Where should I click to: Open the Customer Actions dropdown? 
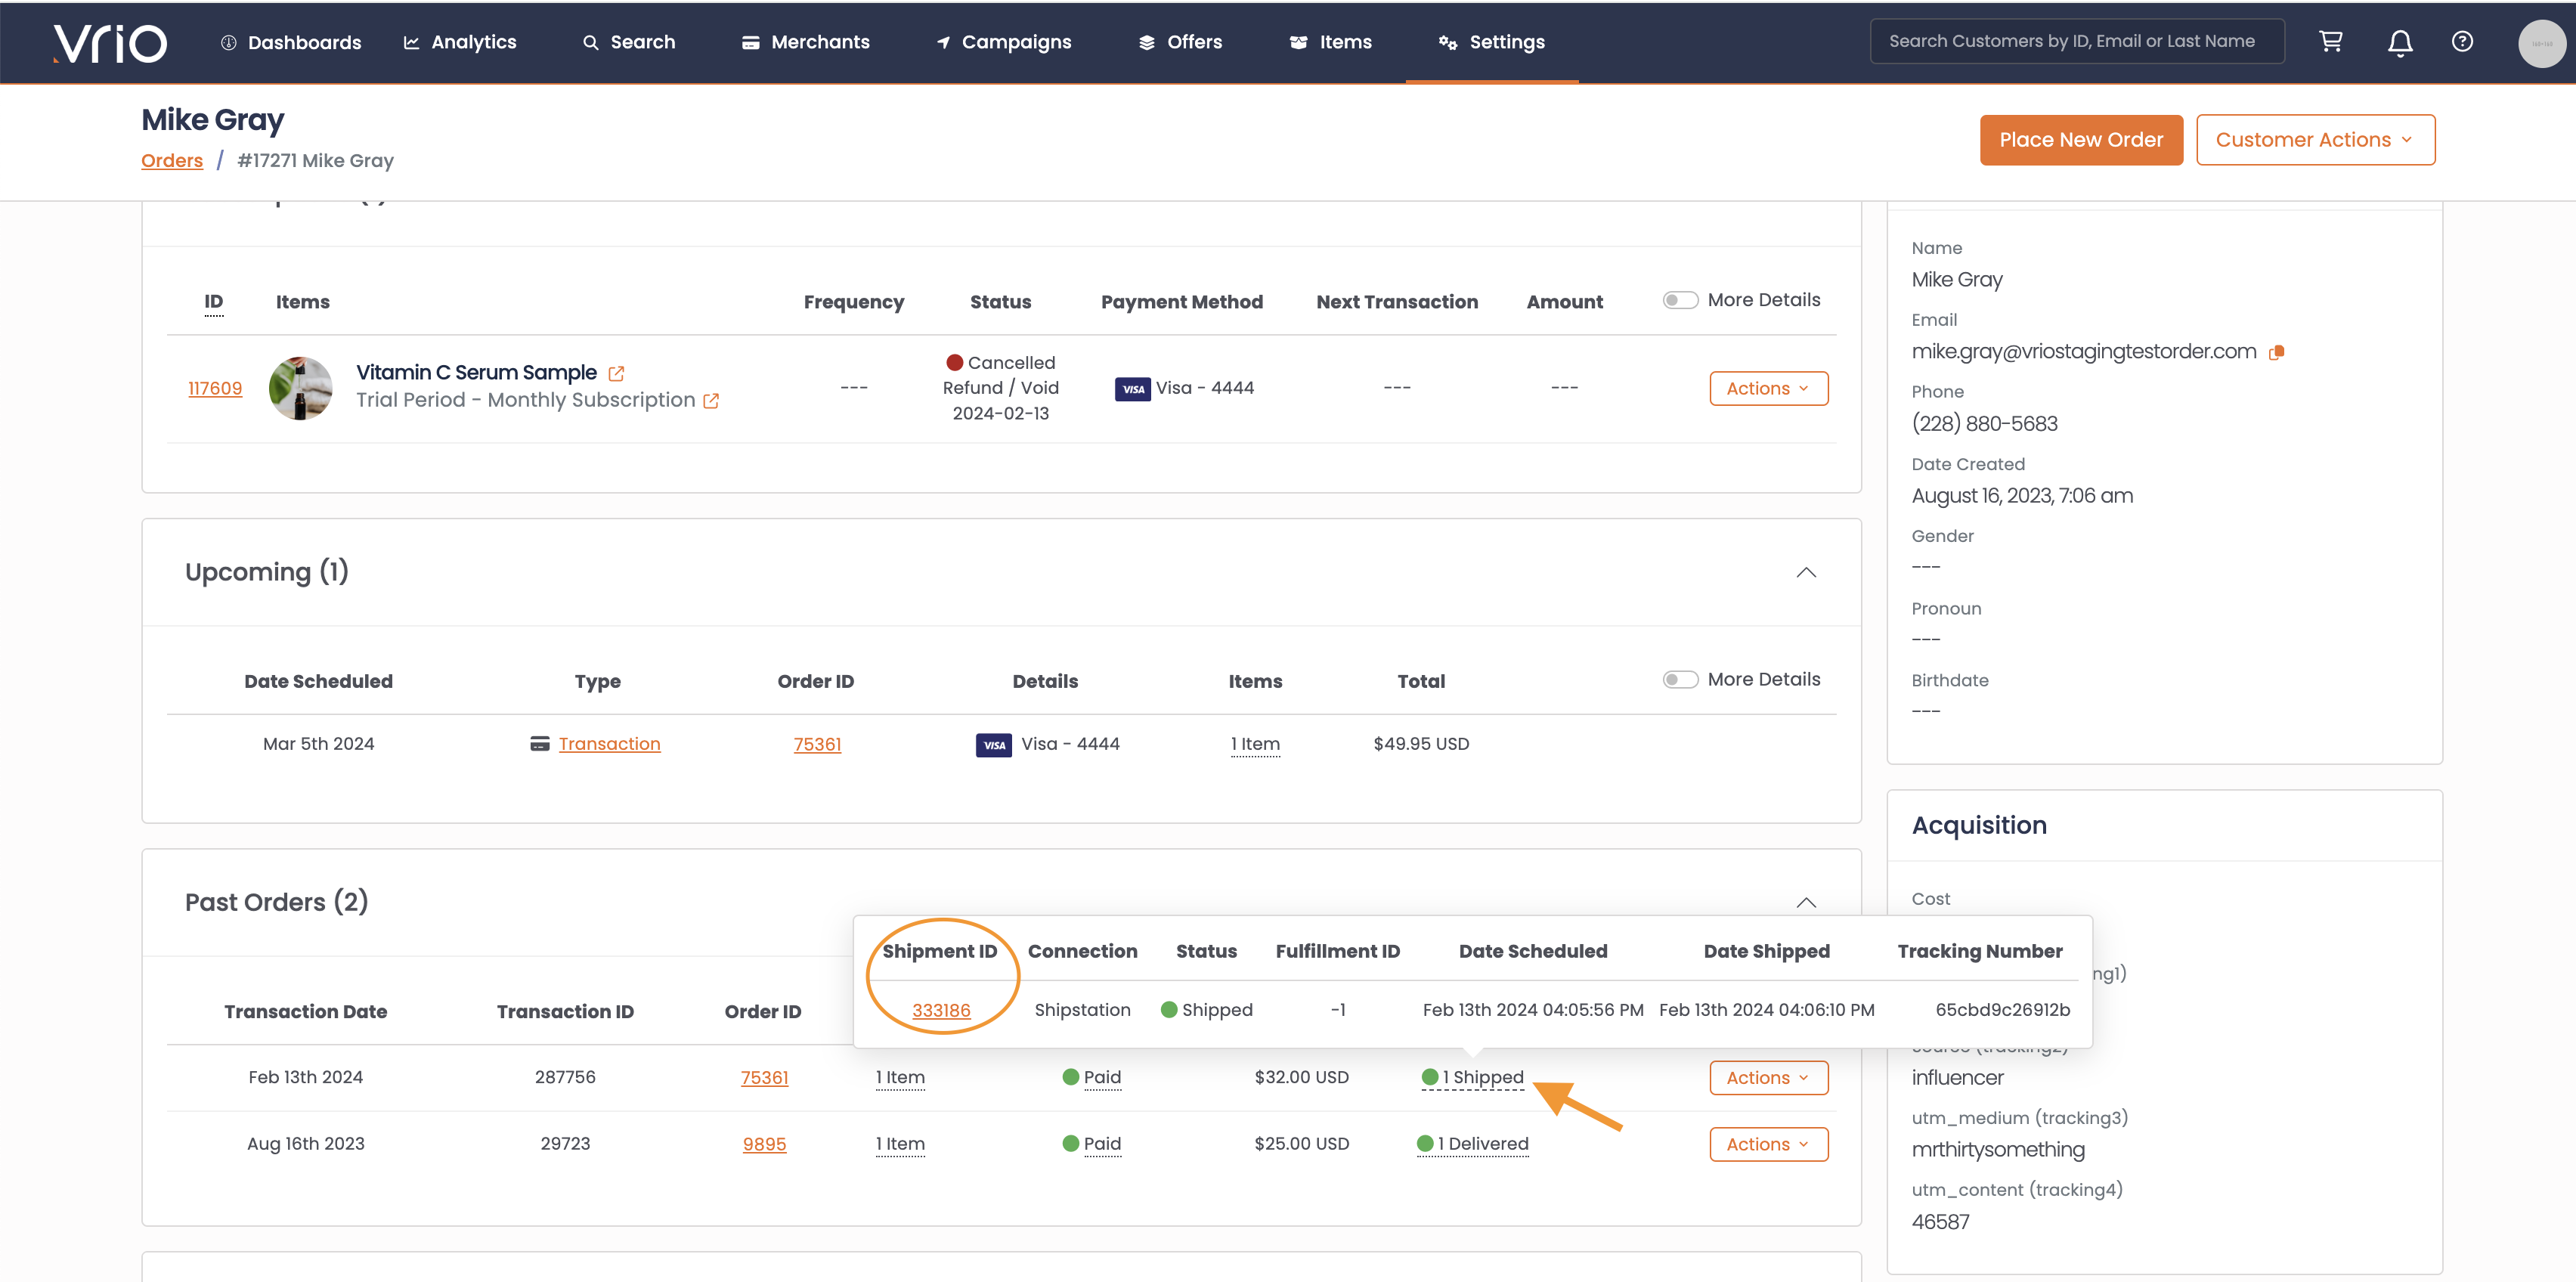[2315, 140]
